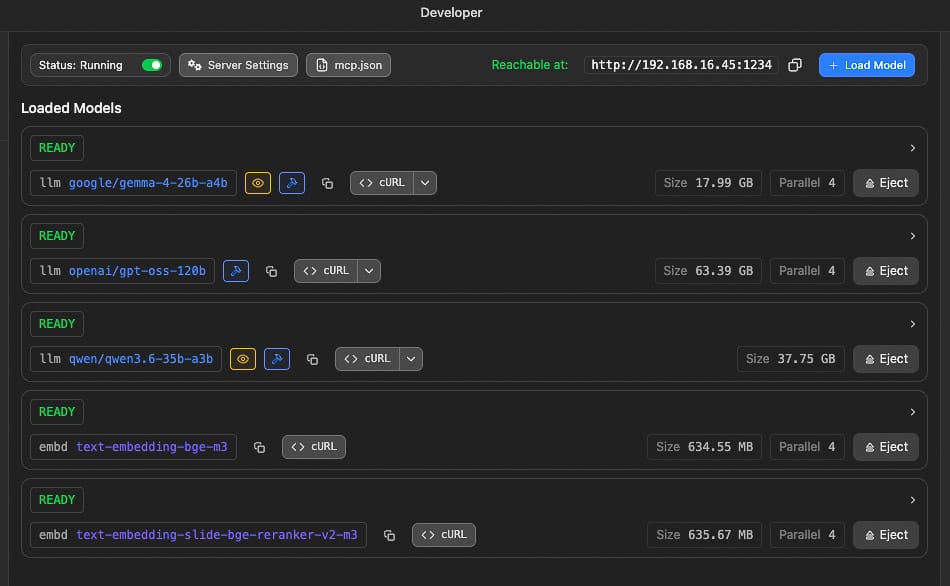Click the vision eye icon for google/gemma-4-26b-a4b
Viewport: 950px width, 586px height.
[x=257, y=183]
